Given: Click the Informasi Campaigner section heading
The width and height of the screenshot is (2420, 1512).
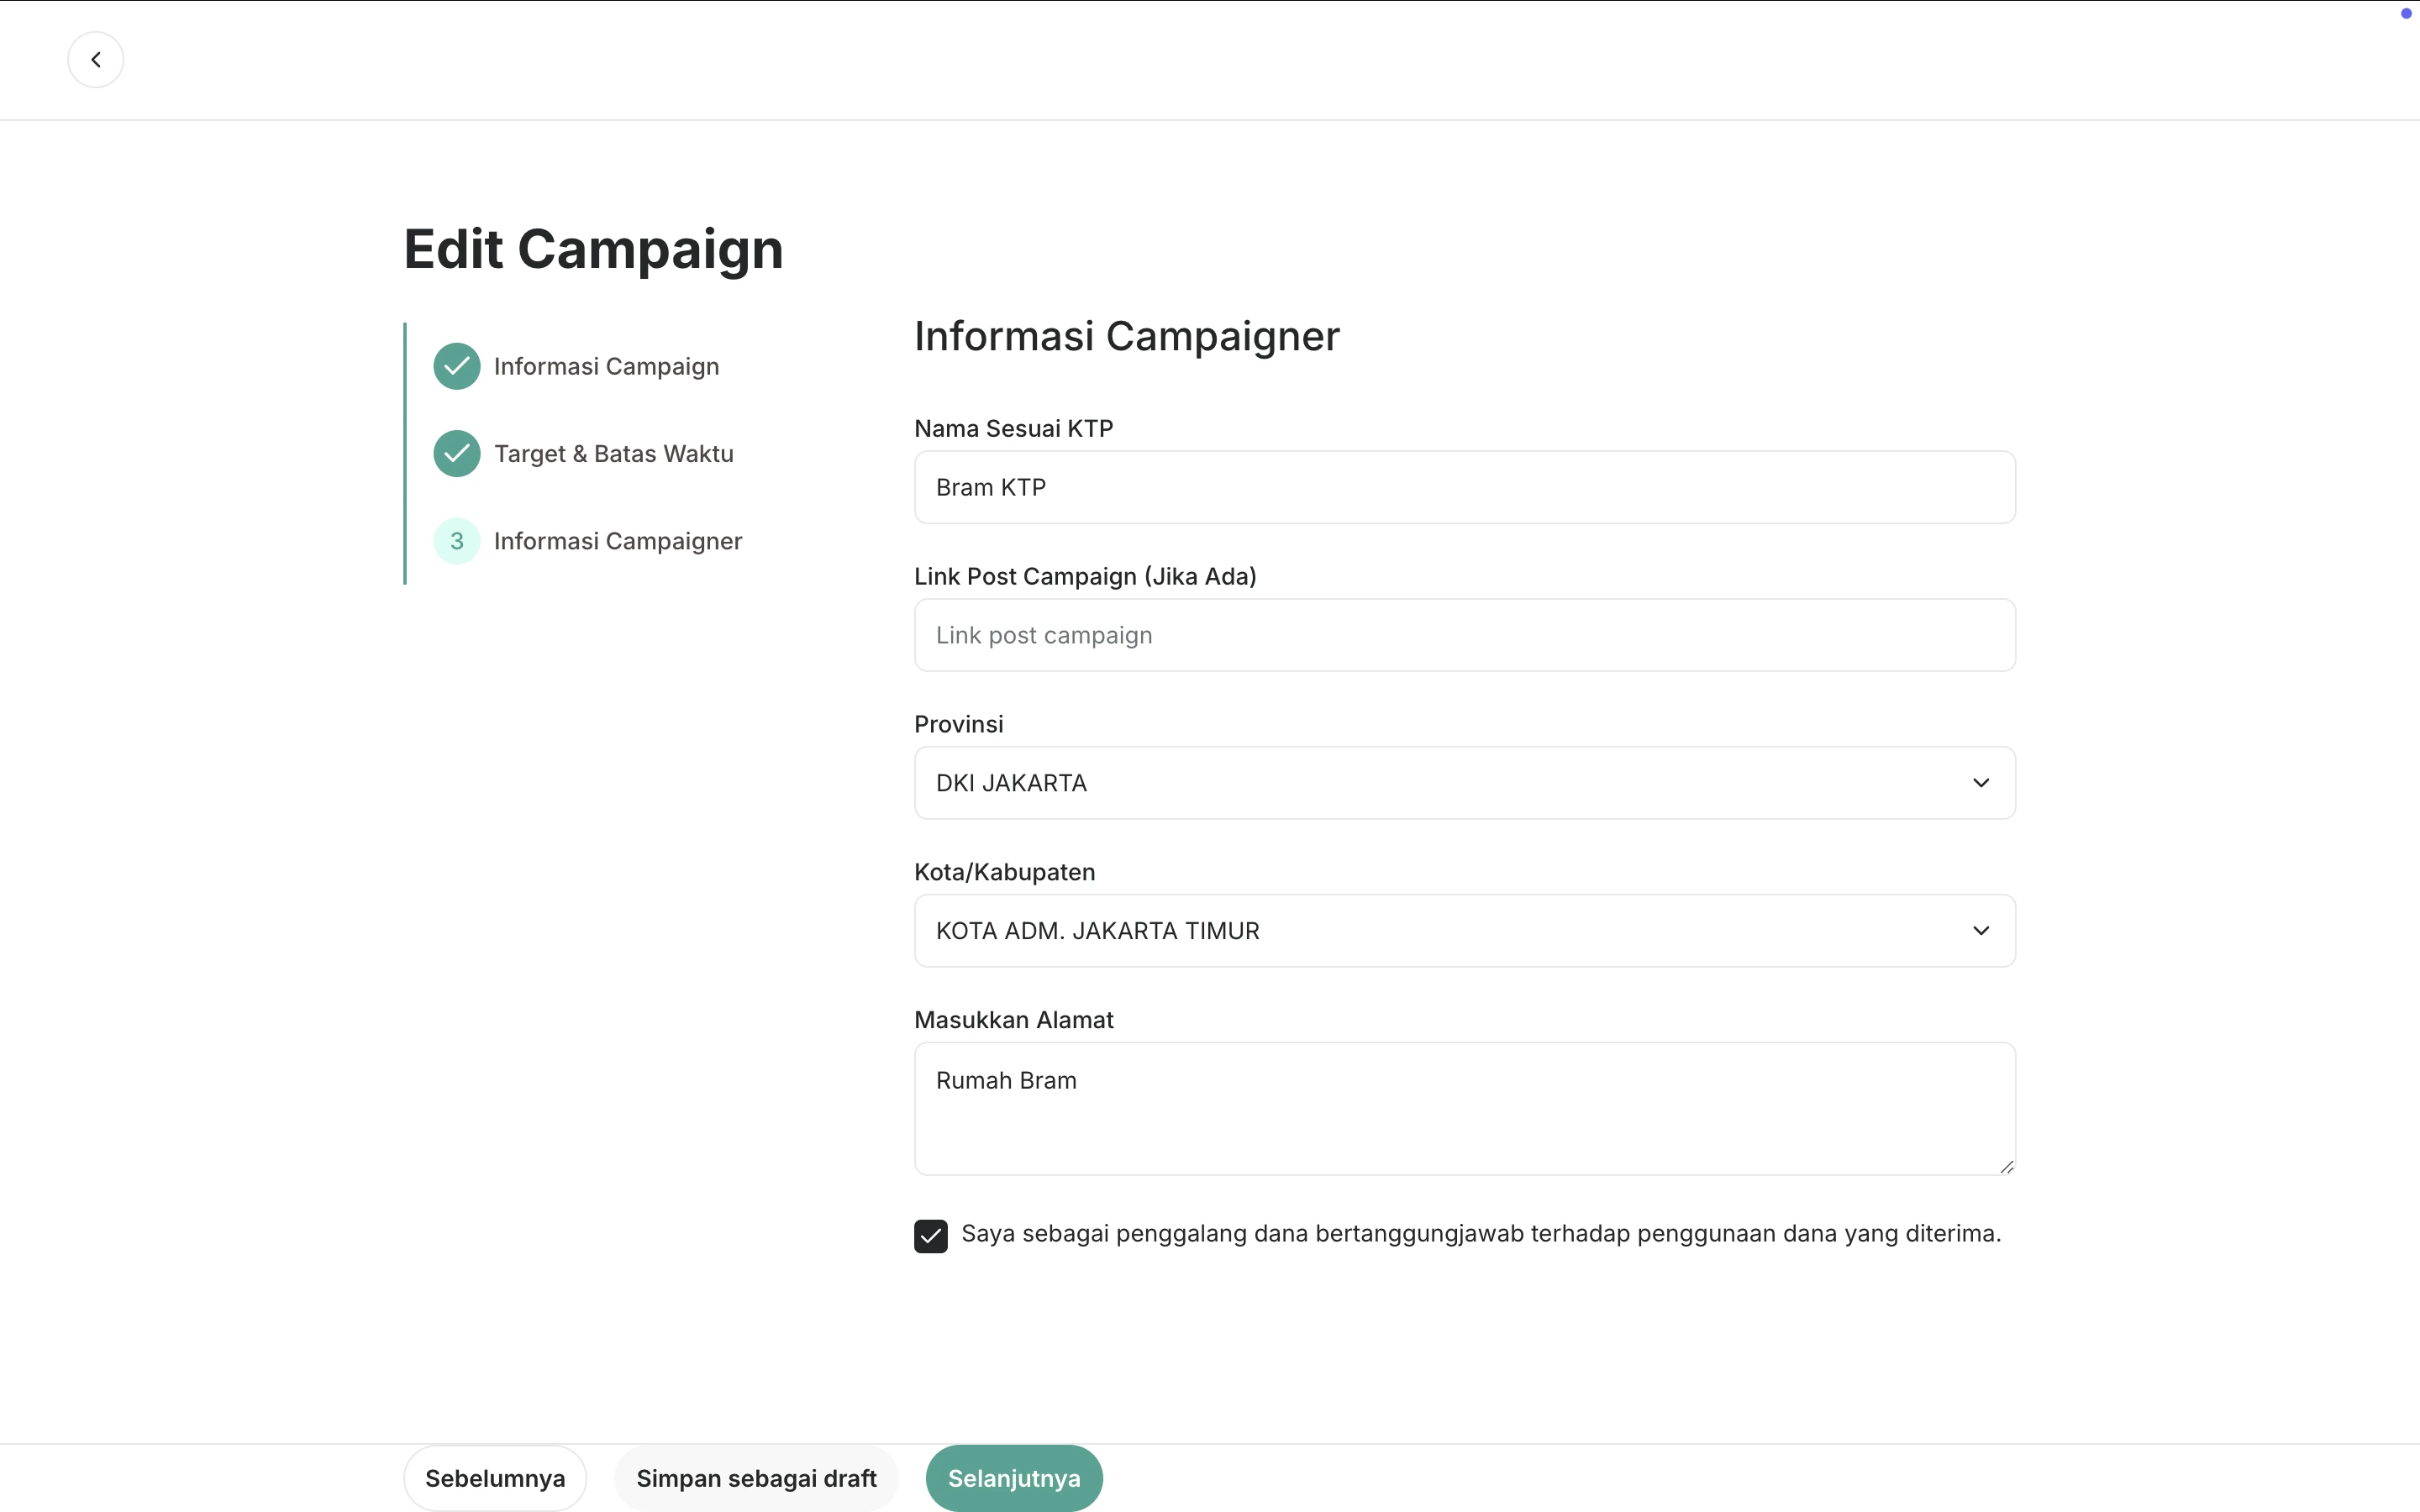Looking at the screenshot, I should pos(1126,336).
